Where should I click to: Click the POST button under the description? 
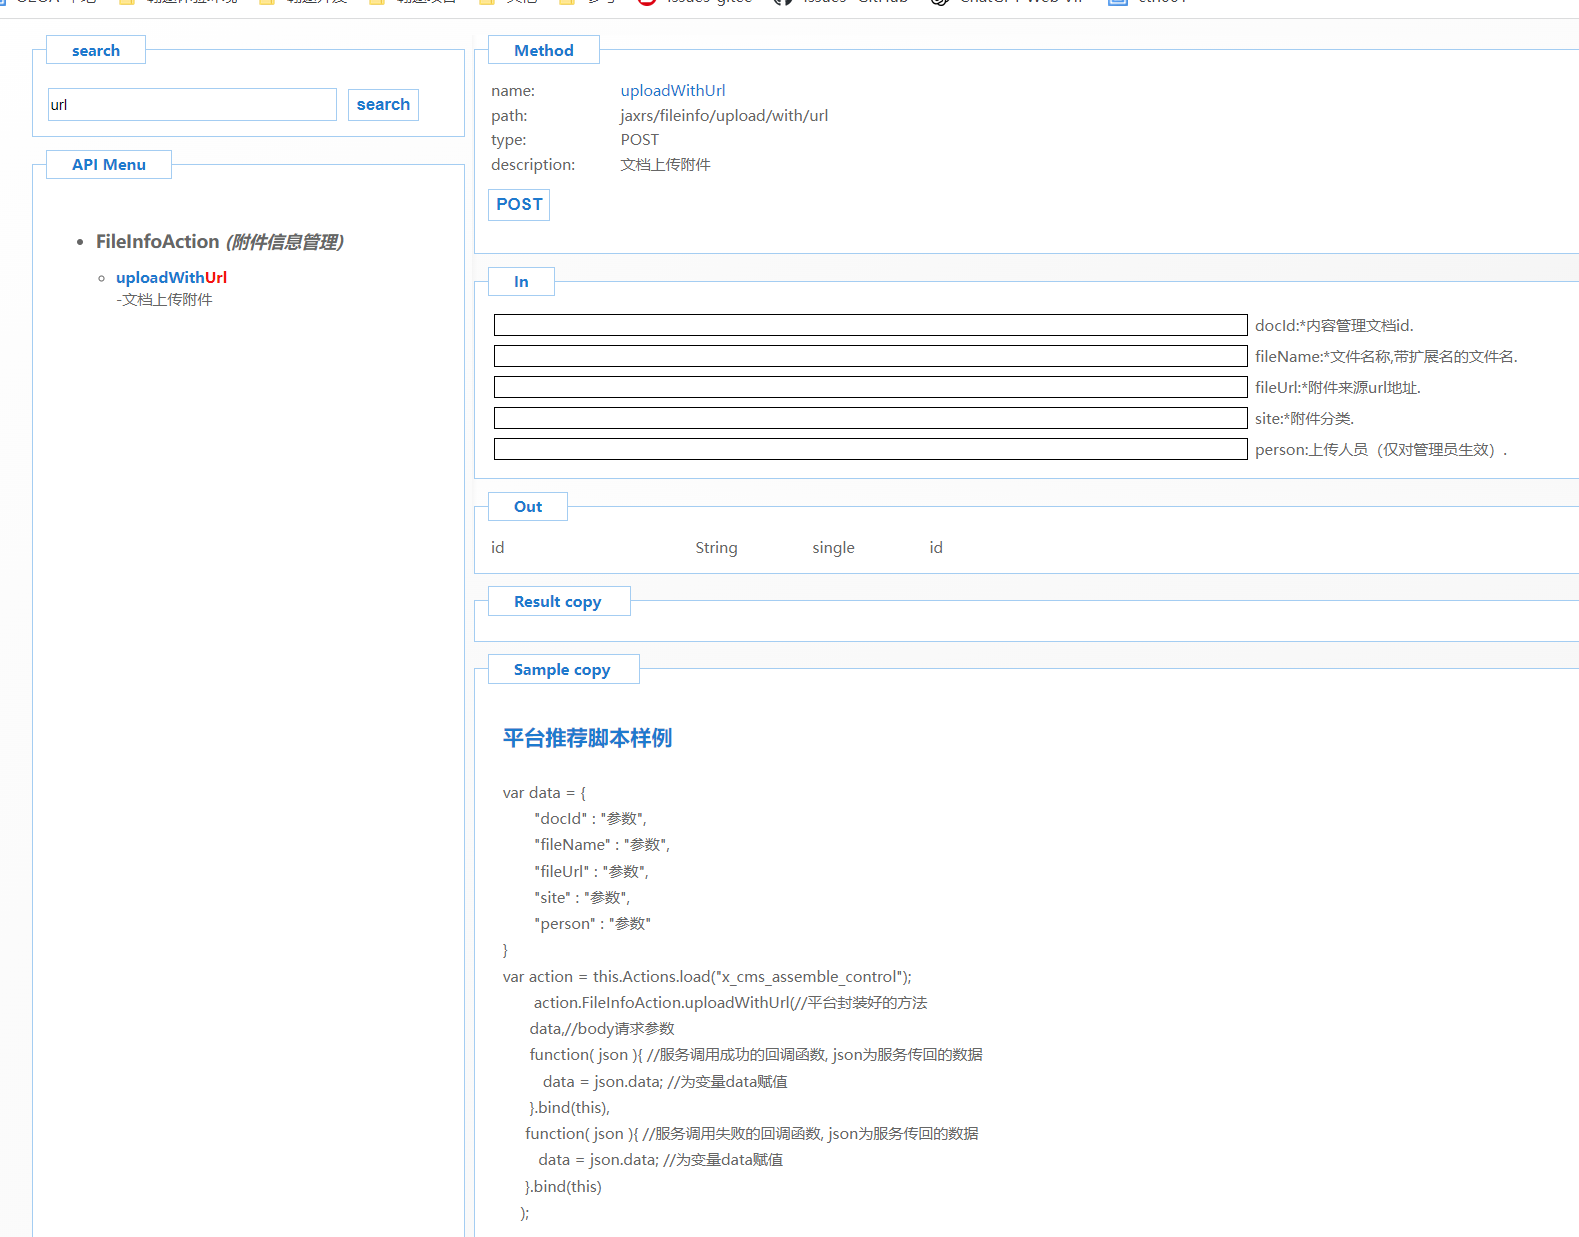(x=519, y=205)
